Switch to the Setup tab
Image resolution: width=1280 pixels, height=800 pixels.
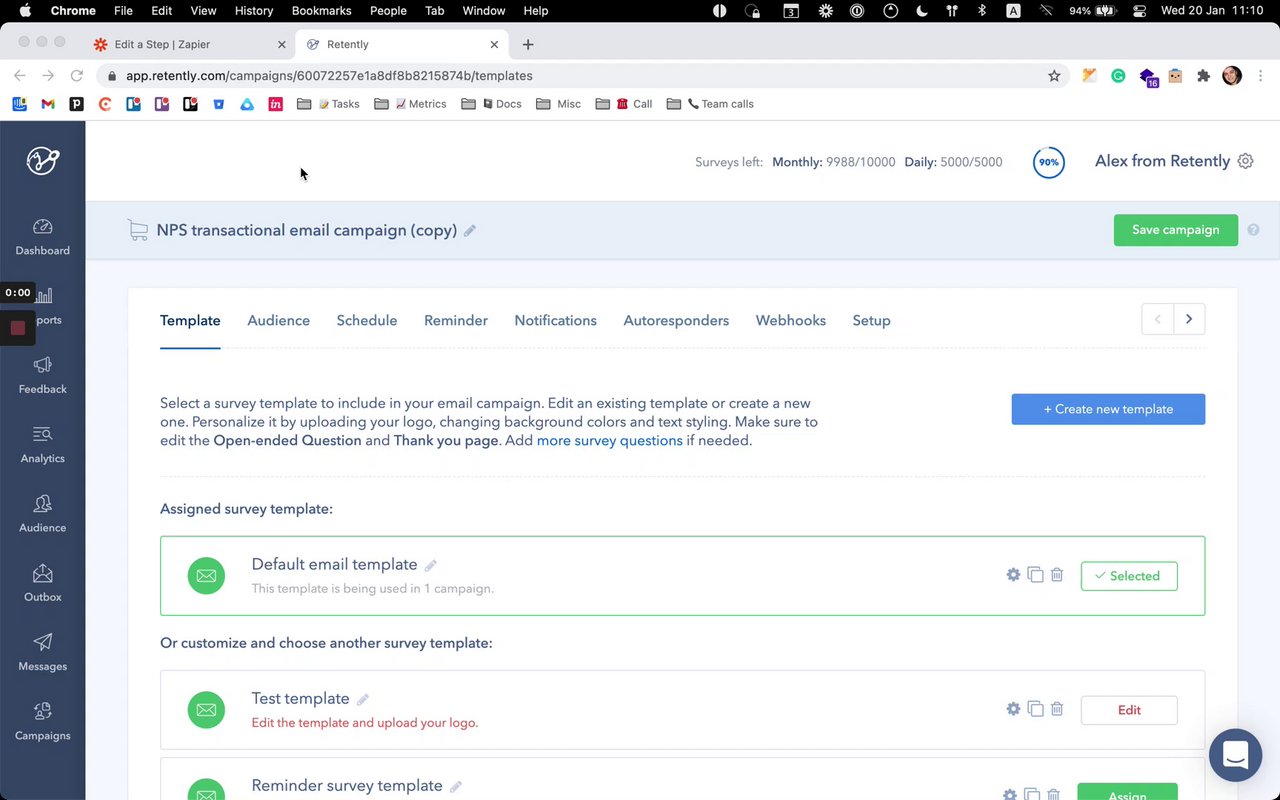click(871, 321)
